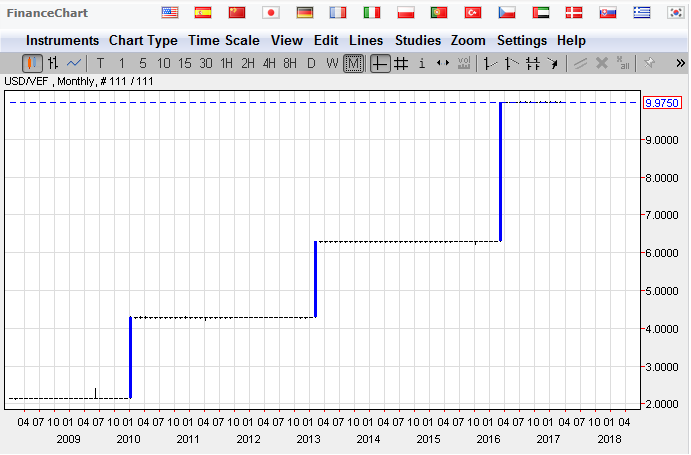
Task: Select the 8H time scale
Action: click(290, 64)
